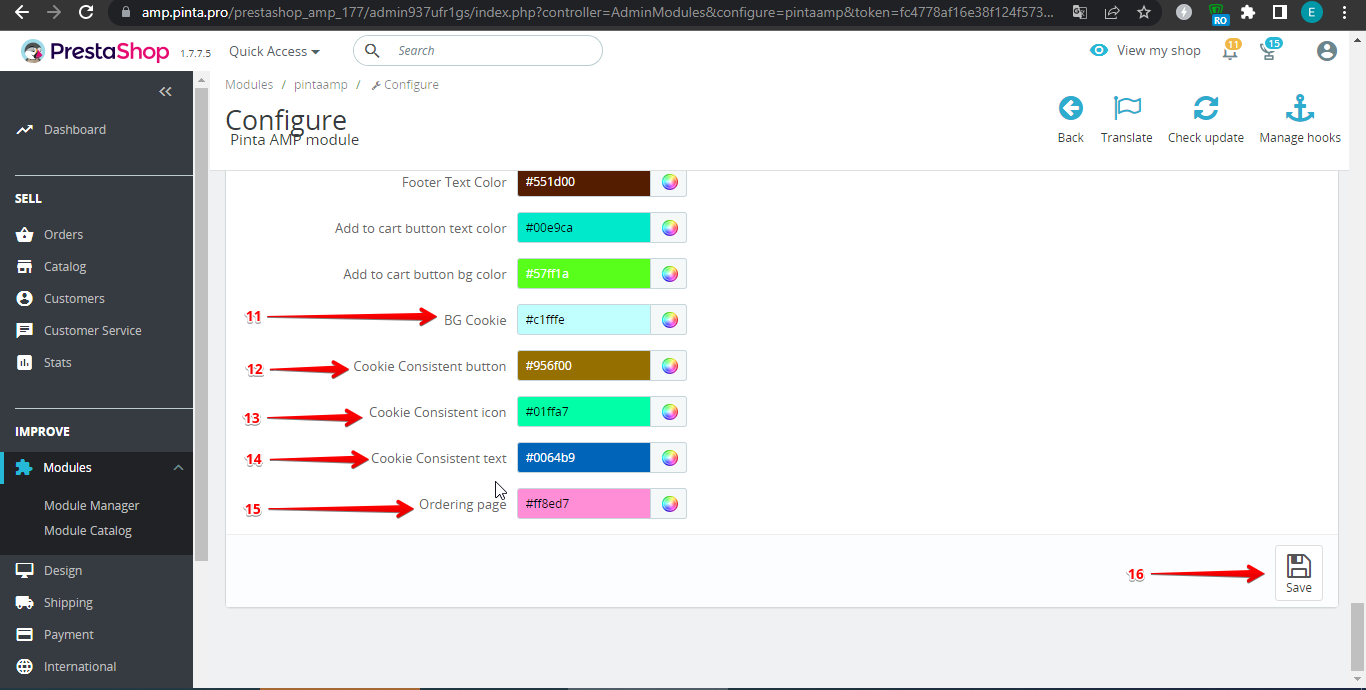Click the Back arrow icon
This screenshot has height=690, width=1366.
[1070, 109]
